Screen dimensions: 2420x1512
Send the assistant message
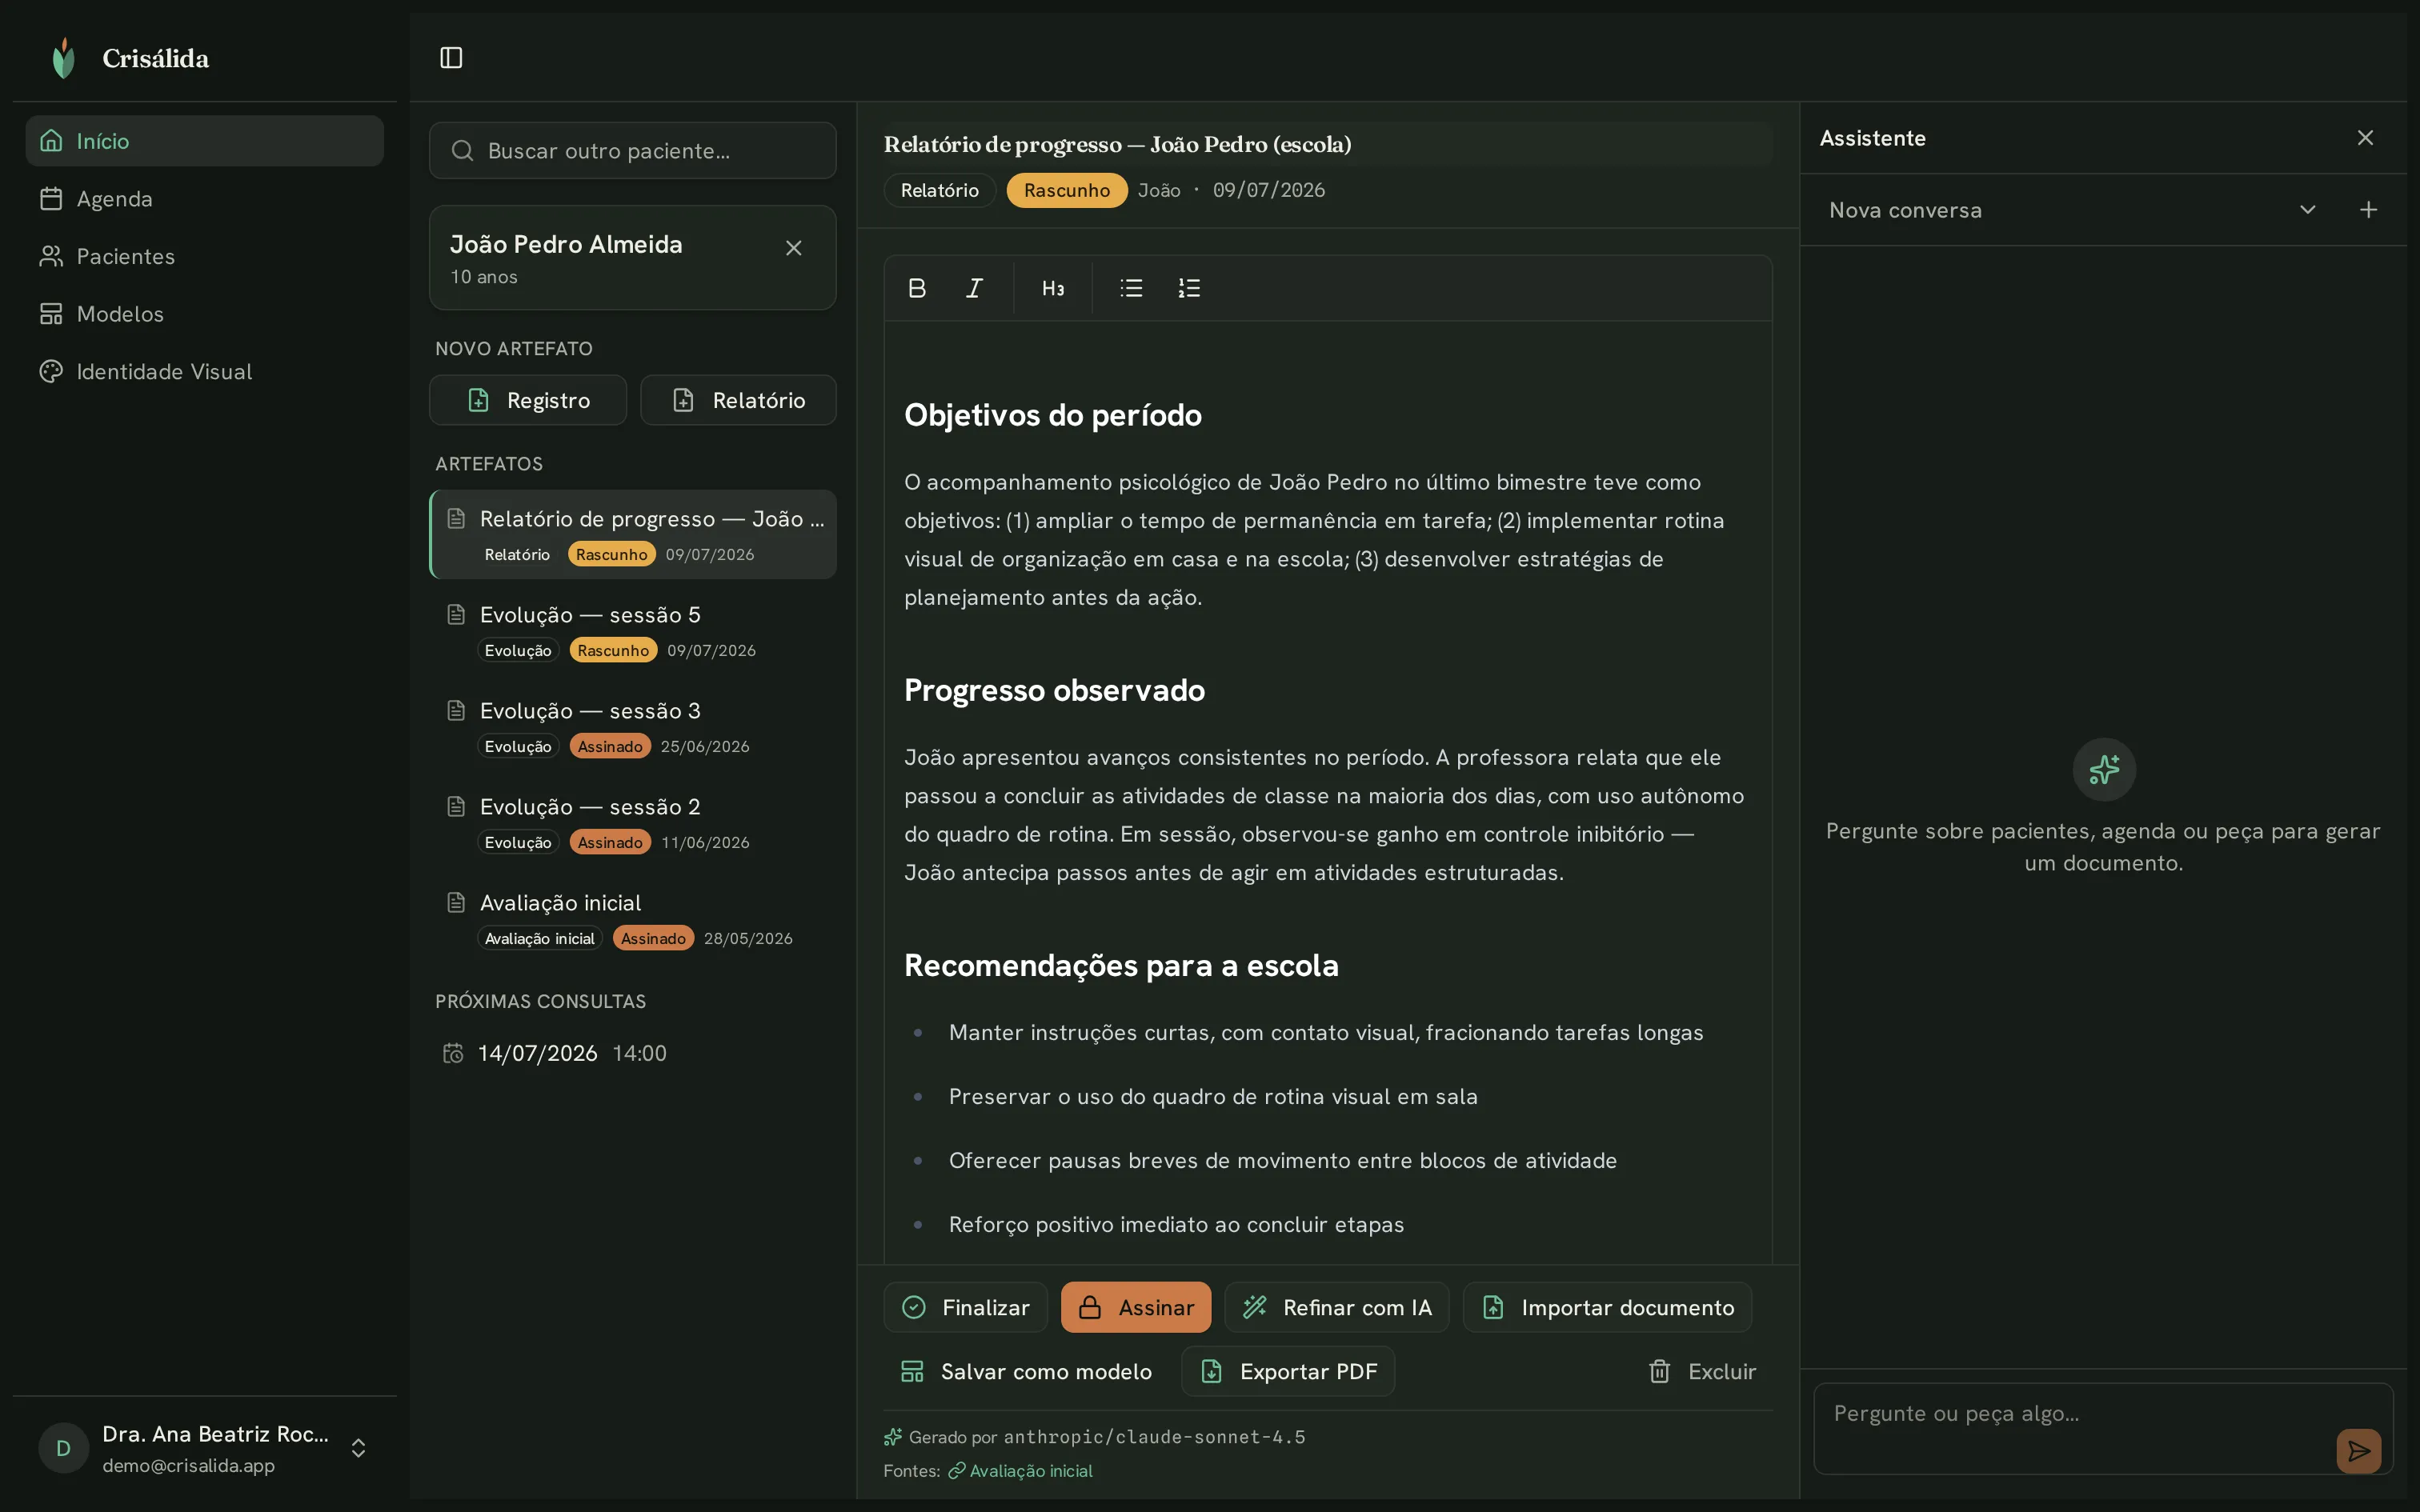(2358, 1450)
